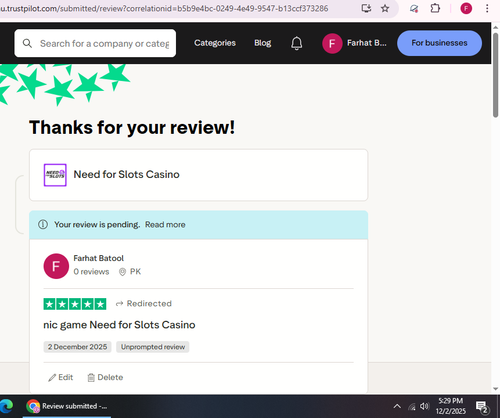Click the review title nic game Need for Slots Casino
This screenshot has width=500, height=418.
119,325
